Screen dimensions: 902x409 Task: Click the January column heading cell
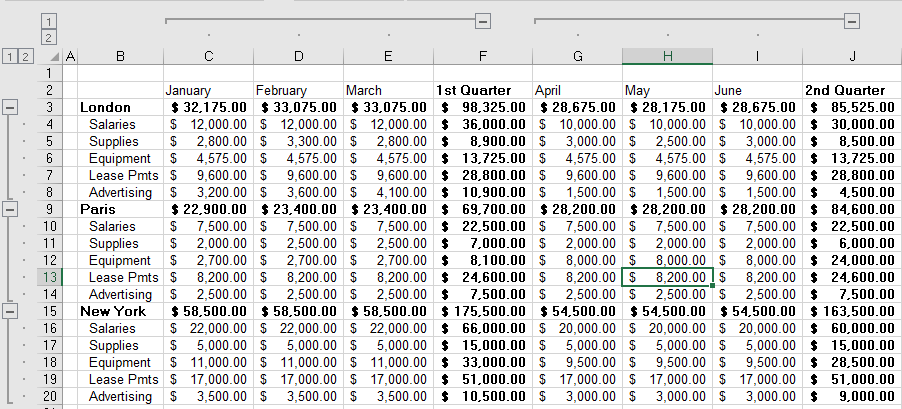pos(208,90)
